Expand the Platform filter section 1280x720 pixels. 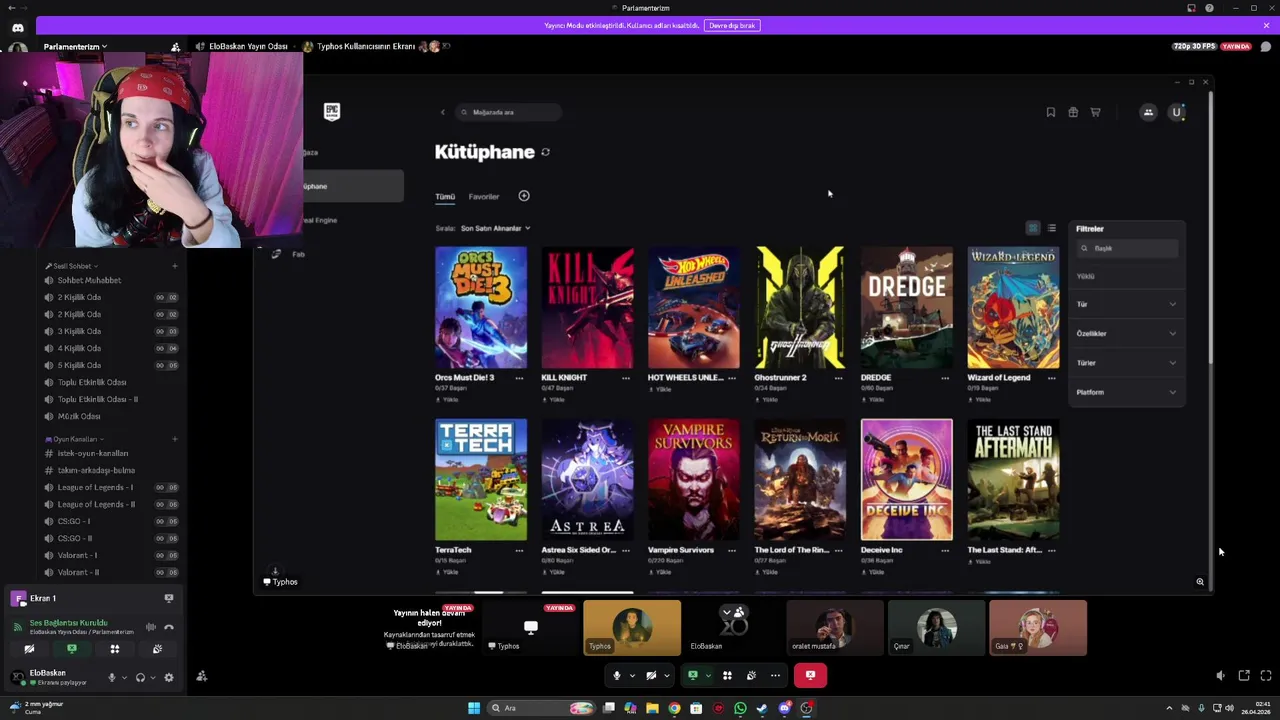1126,392
